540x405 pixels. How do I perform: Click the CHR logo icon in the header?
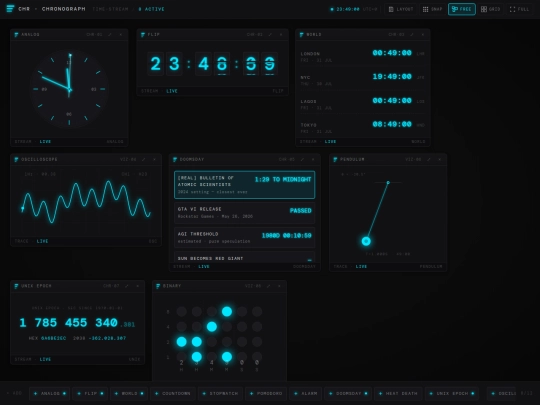[10, 9]
